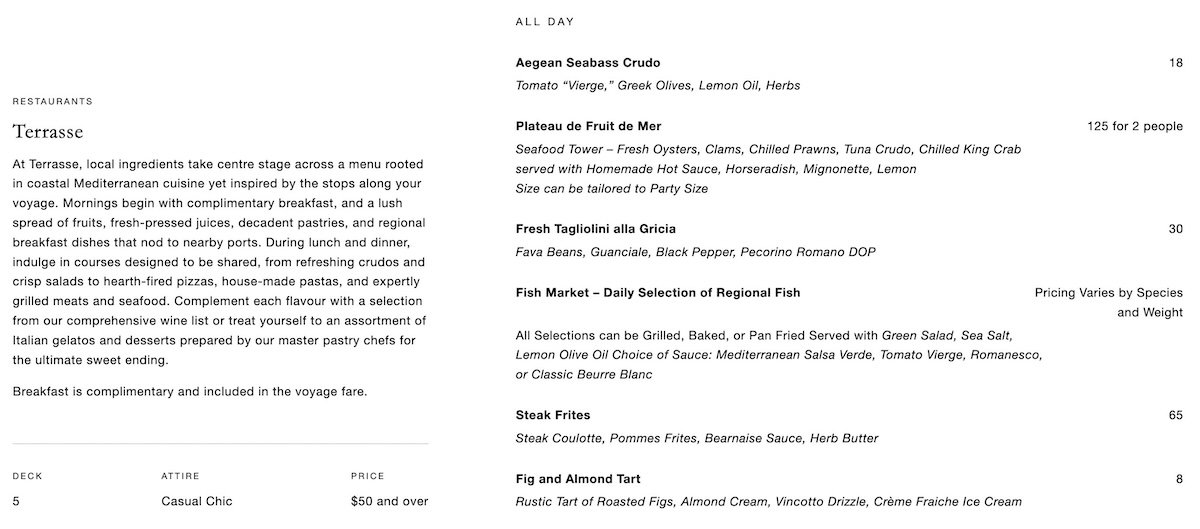Click Pricing Varies by Species text
The width and height of the screenshot is (1200, 529).
tap(1108, 294)
